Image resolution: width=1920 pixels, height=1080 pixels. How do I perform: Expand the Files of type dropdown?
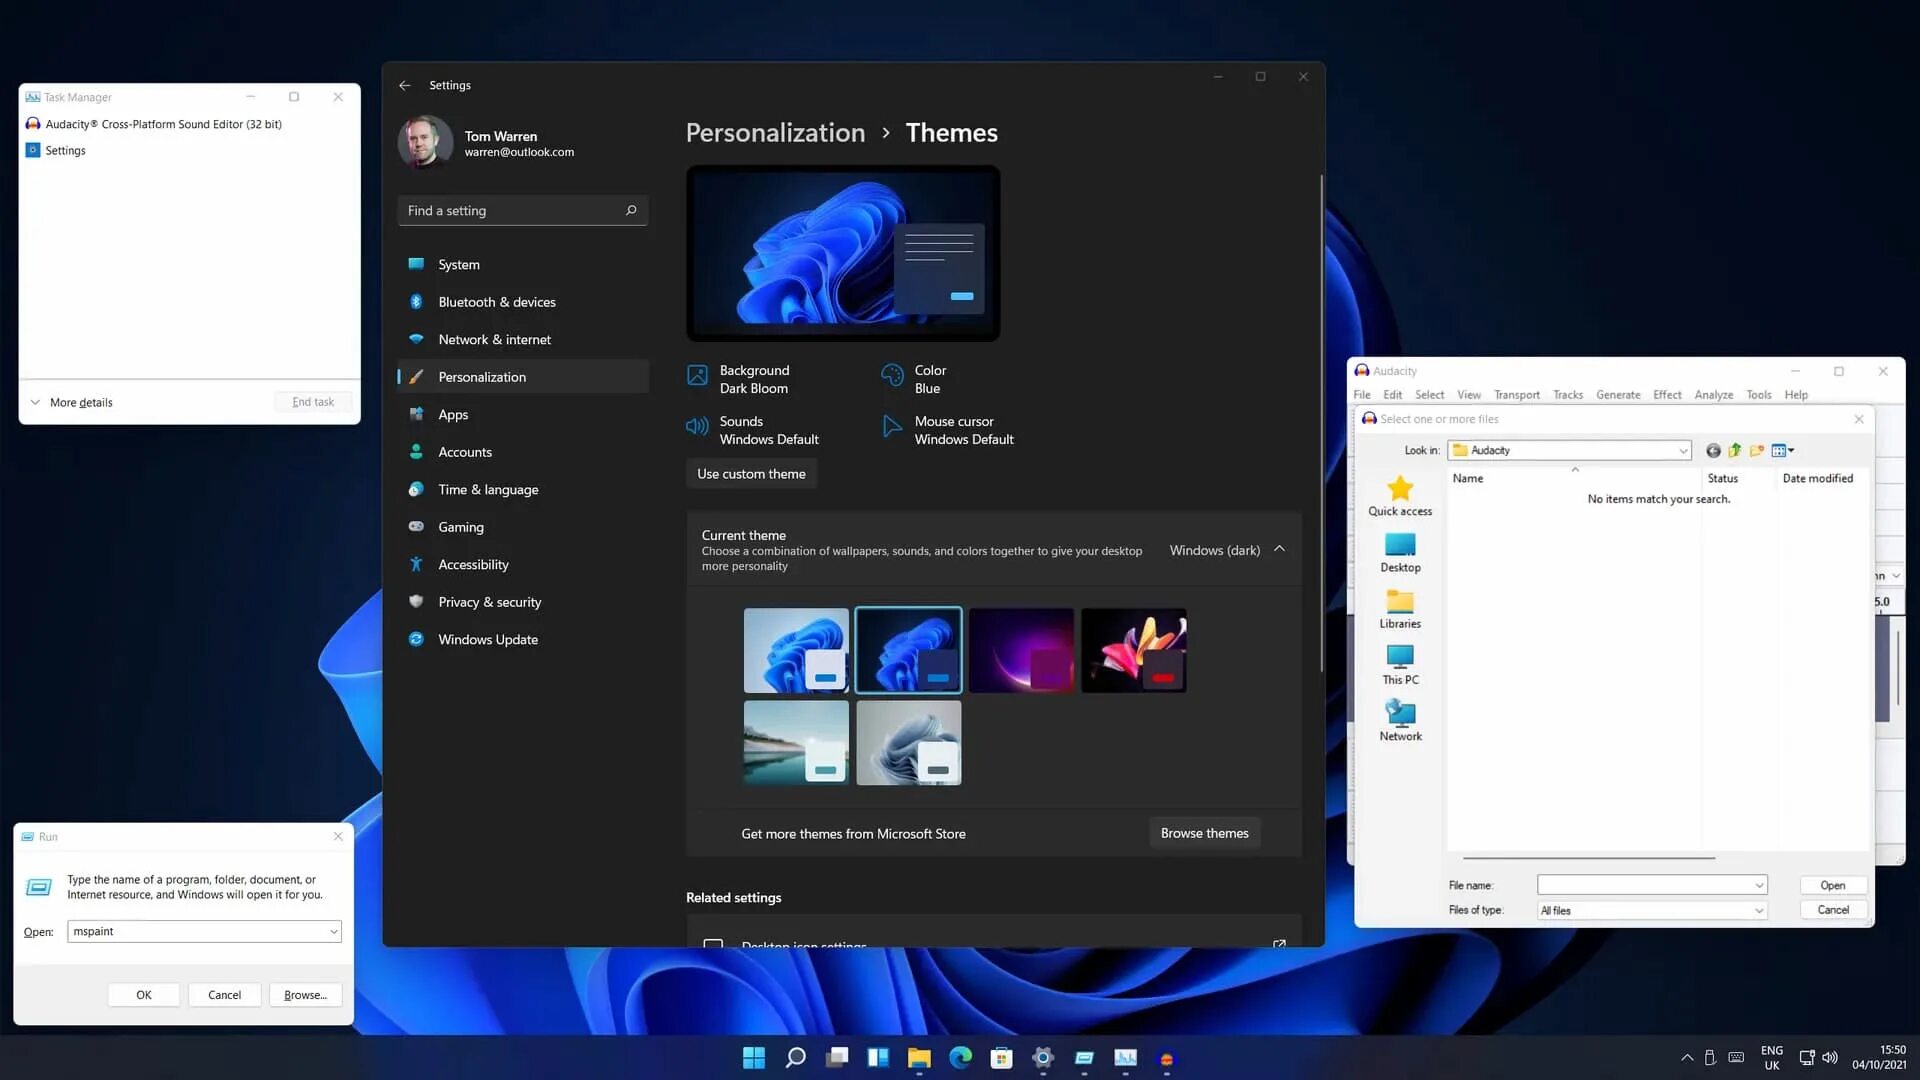pyautogui.click(x=1758, y=911)
